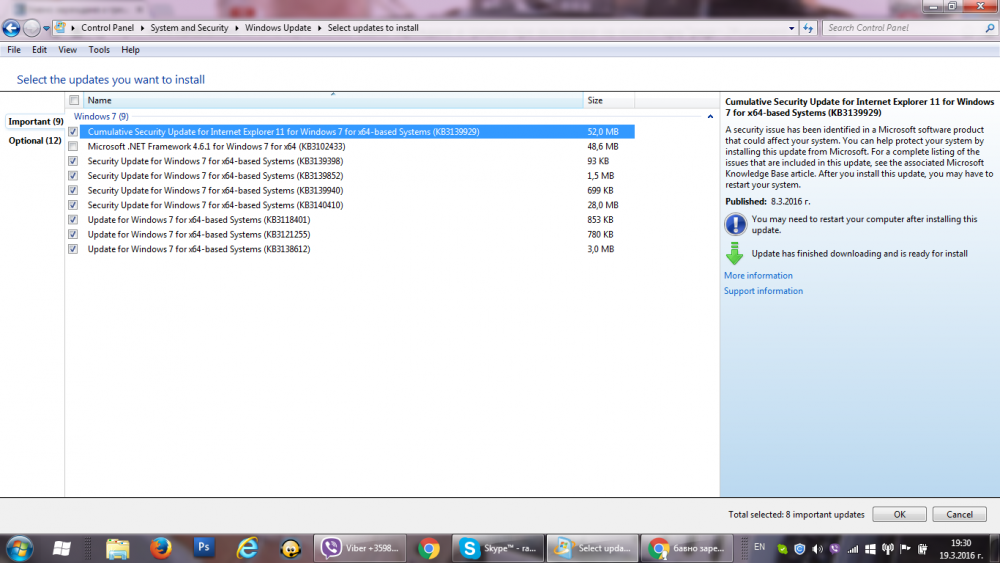
Task: Open the volume speaker tray icon
Action: [x=817, y=549]
